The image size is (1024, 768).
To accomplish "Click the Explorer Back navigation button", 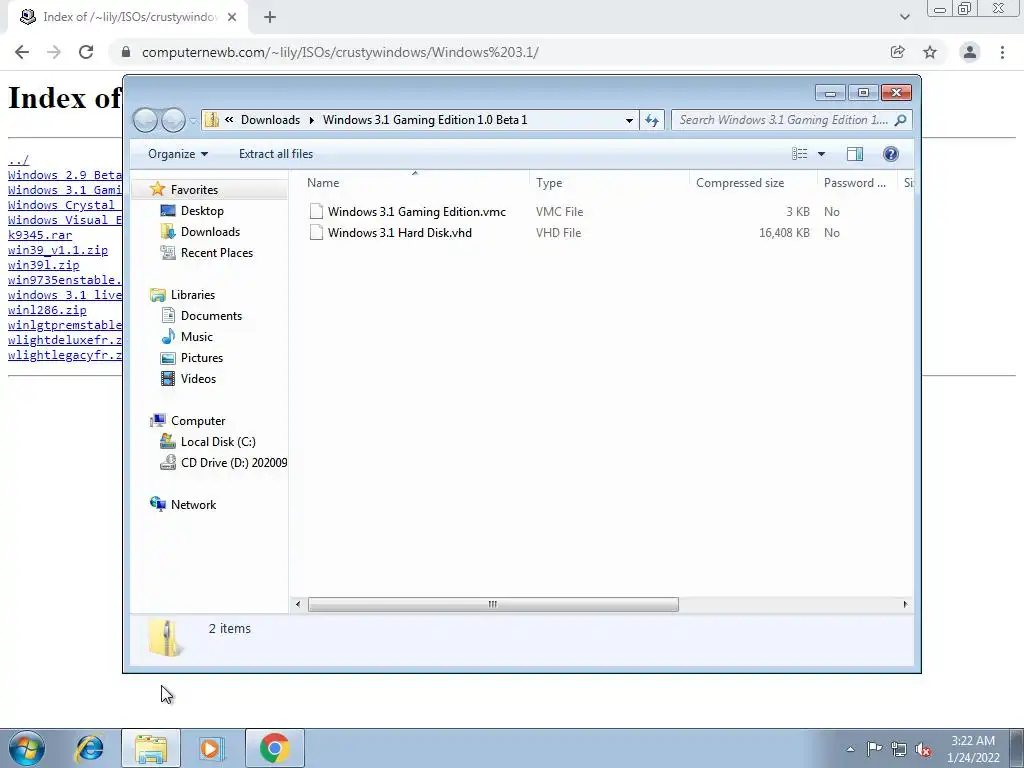I will coord(145,120).
